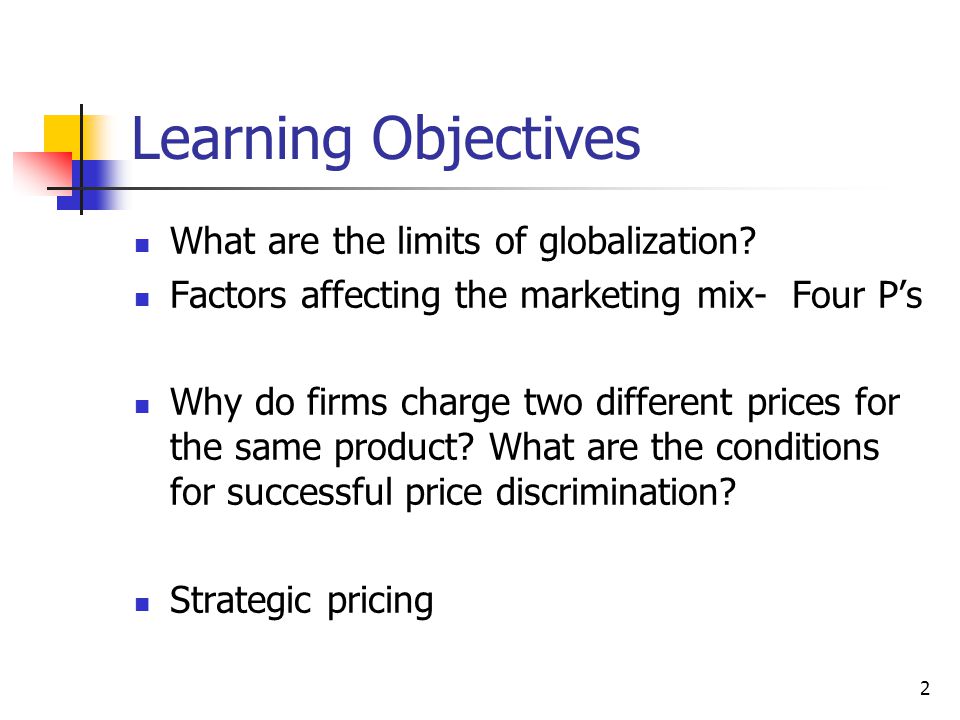Viewport: 960px width, 720px height.
Task: Click the word "Learning" in the title
Action: click(242, 142)
